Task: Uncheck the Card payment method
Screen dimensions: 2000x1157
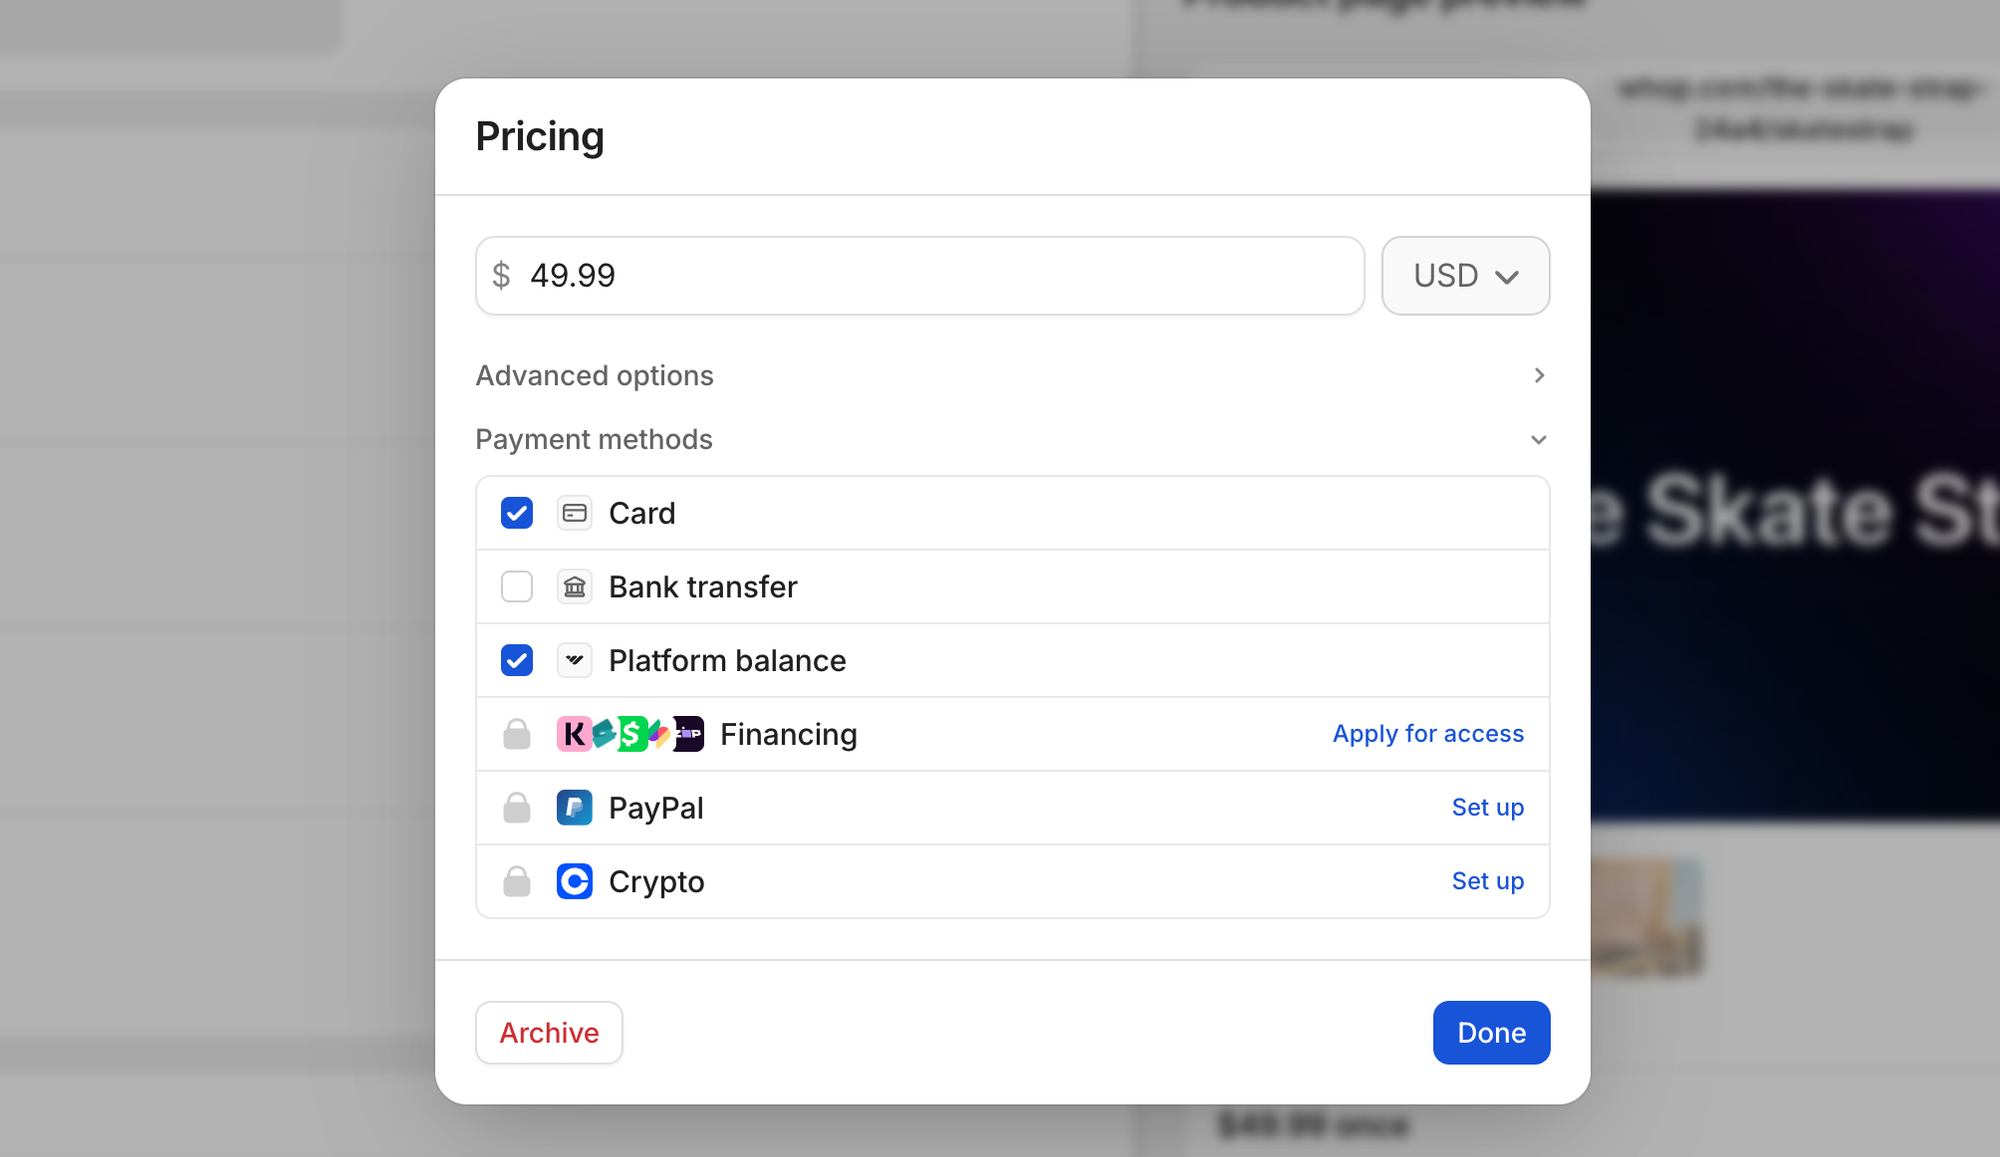Action: [x=516, y=512]
